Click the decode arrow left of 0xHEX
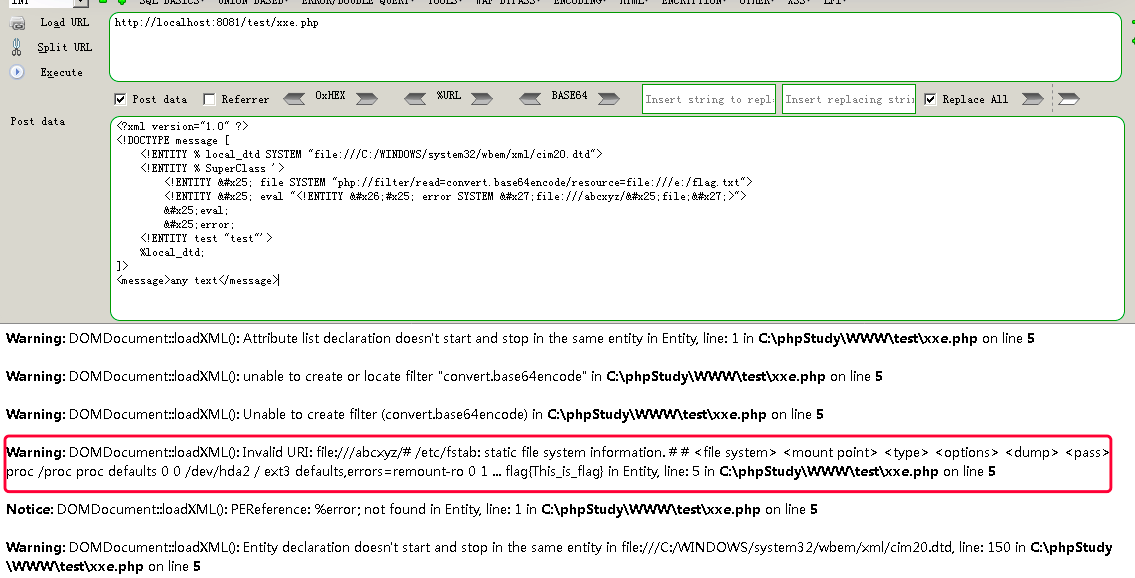Viewport: 1135px width, 578px height. pos(294,99)
